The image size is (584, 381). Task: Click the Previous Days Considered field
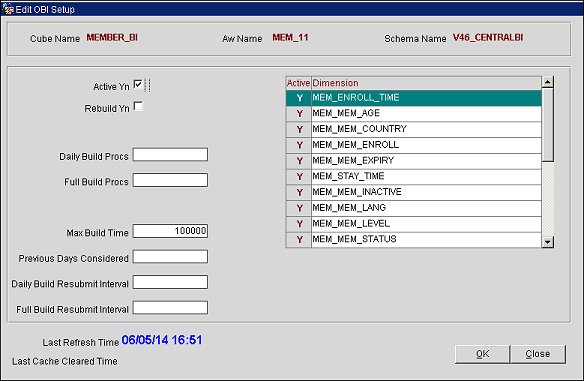coord(170,257)
